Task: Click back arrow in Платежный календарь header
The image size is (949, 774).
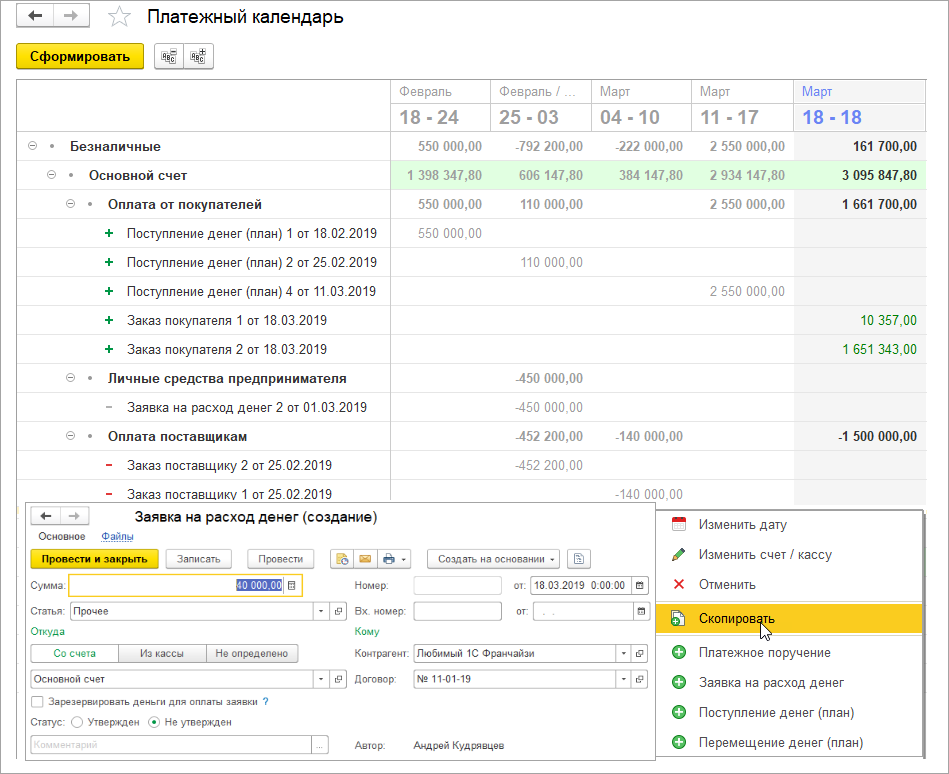Action: 35,17
